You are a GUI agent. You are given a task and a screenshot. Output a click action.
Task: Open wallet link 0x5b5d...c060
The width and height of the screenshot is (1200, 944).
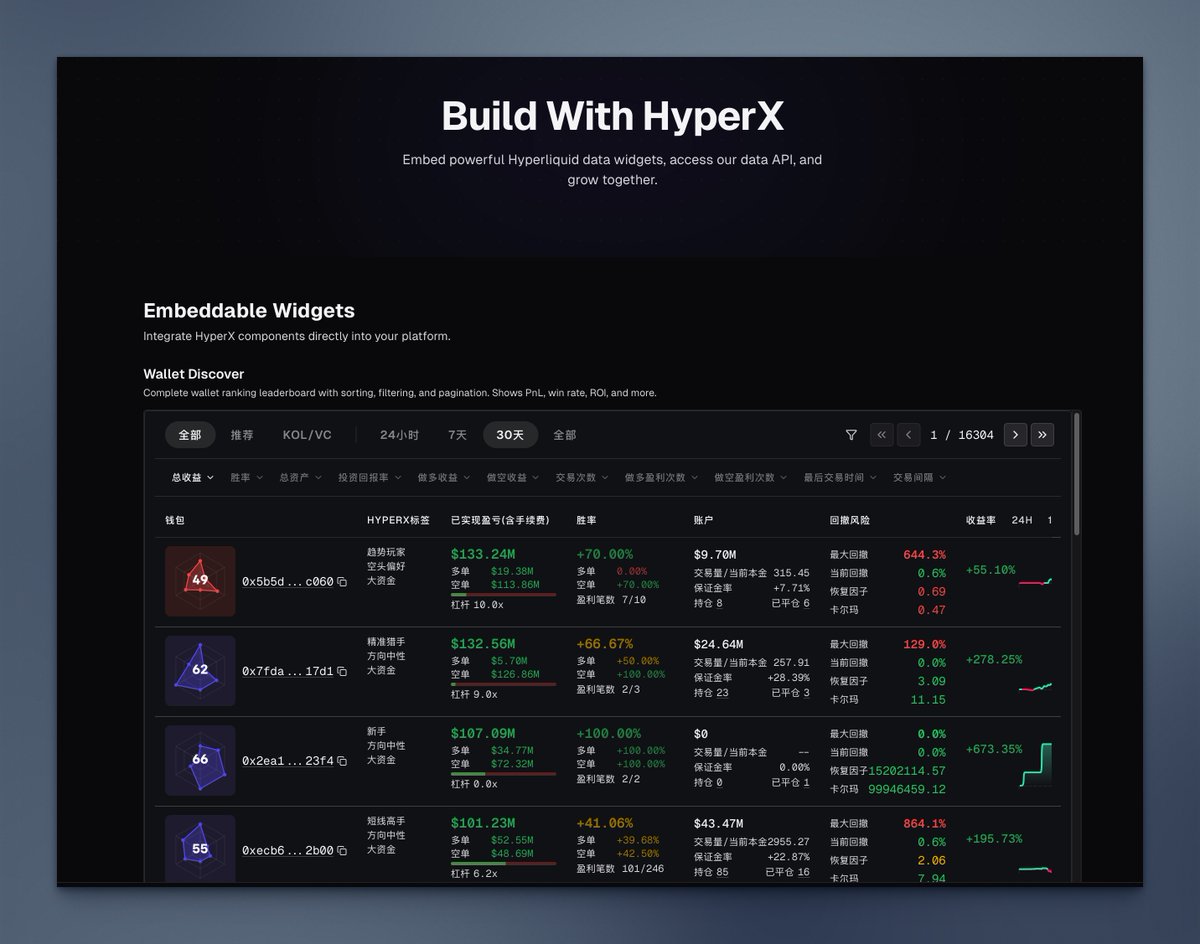(287, 582)
